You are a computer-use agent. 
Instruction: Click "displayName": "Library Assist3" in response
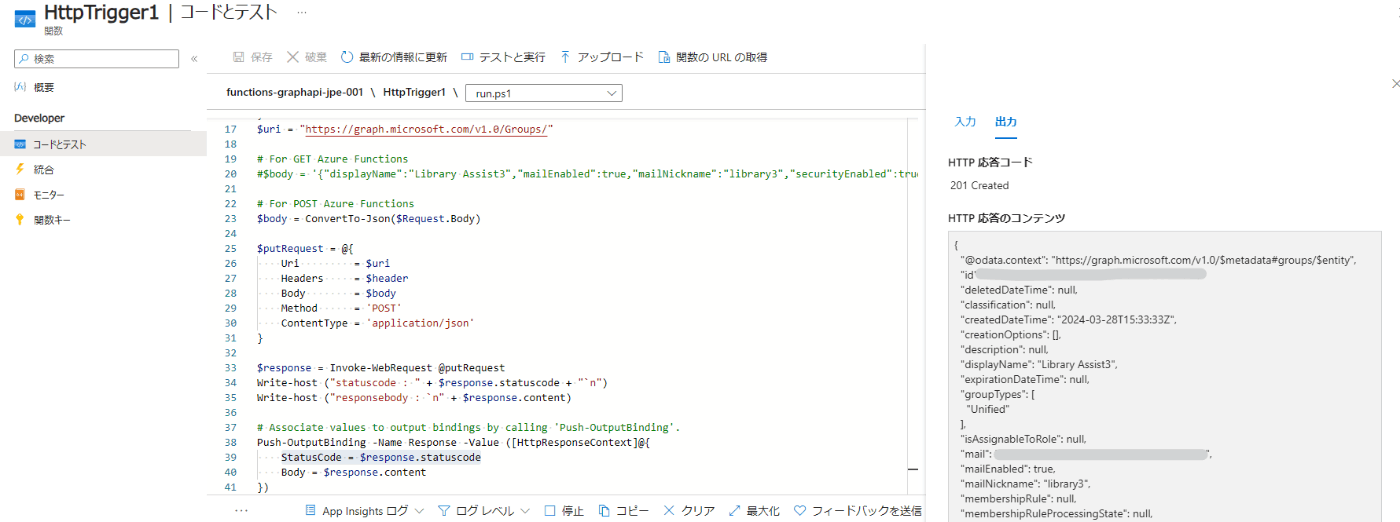pyautogui.click(x=1039, y=365)
